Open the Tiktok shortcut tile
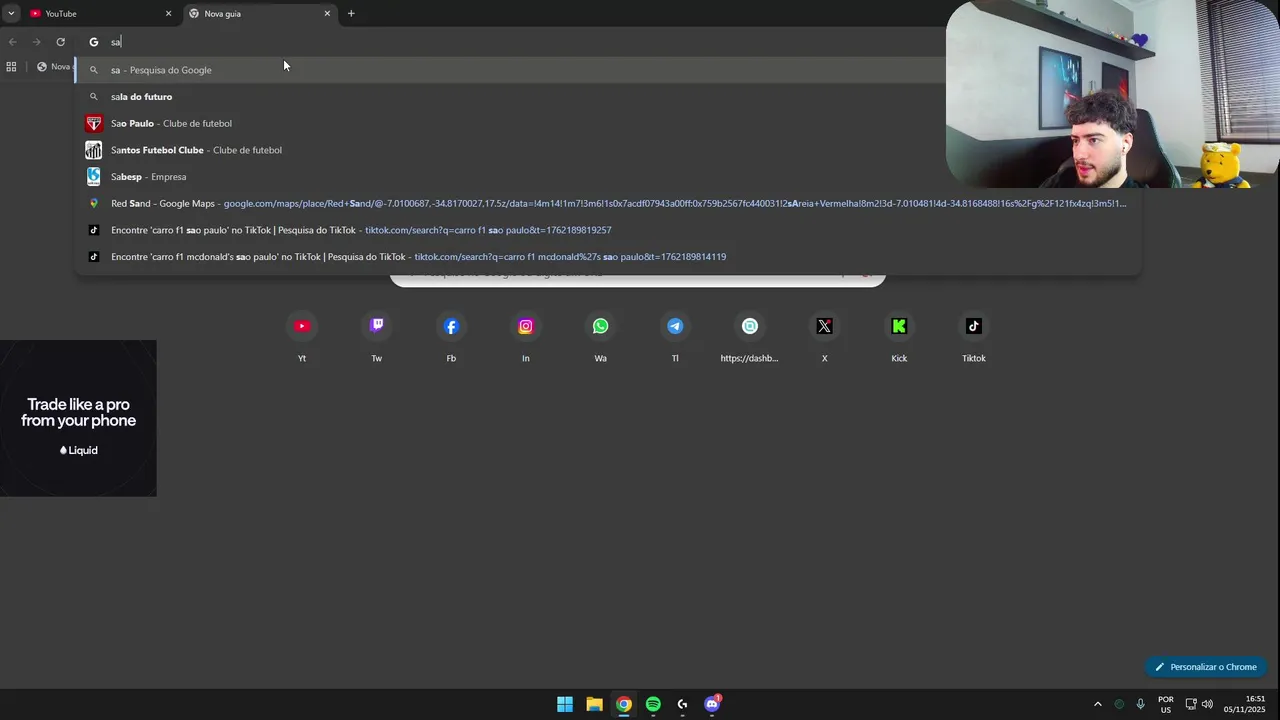The width and height of the screenshot is (1280, 720). click(974, 337)
